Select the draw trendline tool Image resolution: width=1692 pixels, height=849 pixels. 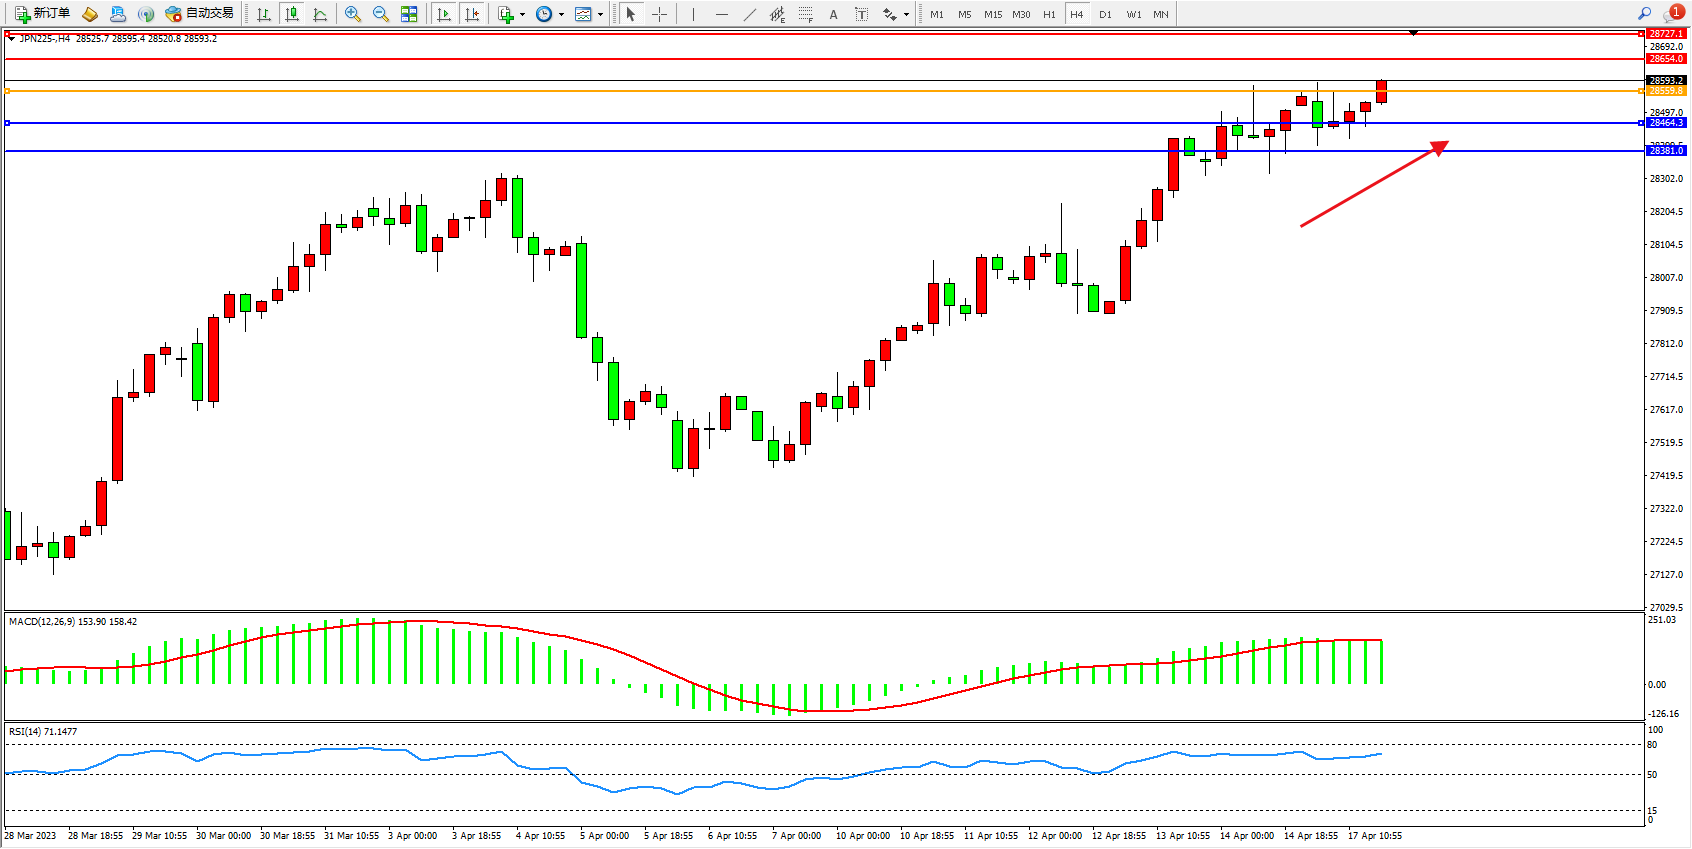click(750, 14)
